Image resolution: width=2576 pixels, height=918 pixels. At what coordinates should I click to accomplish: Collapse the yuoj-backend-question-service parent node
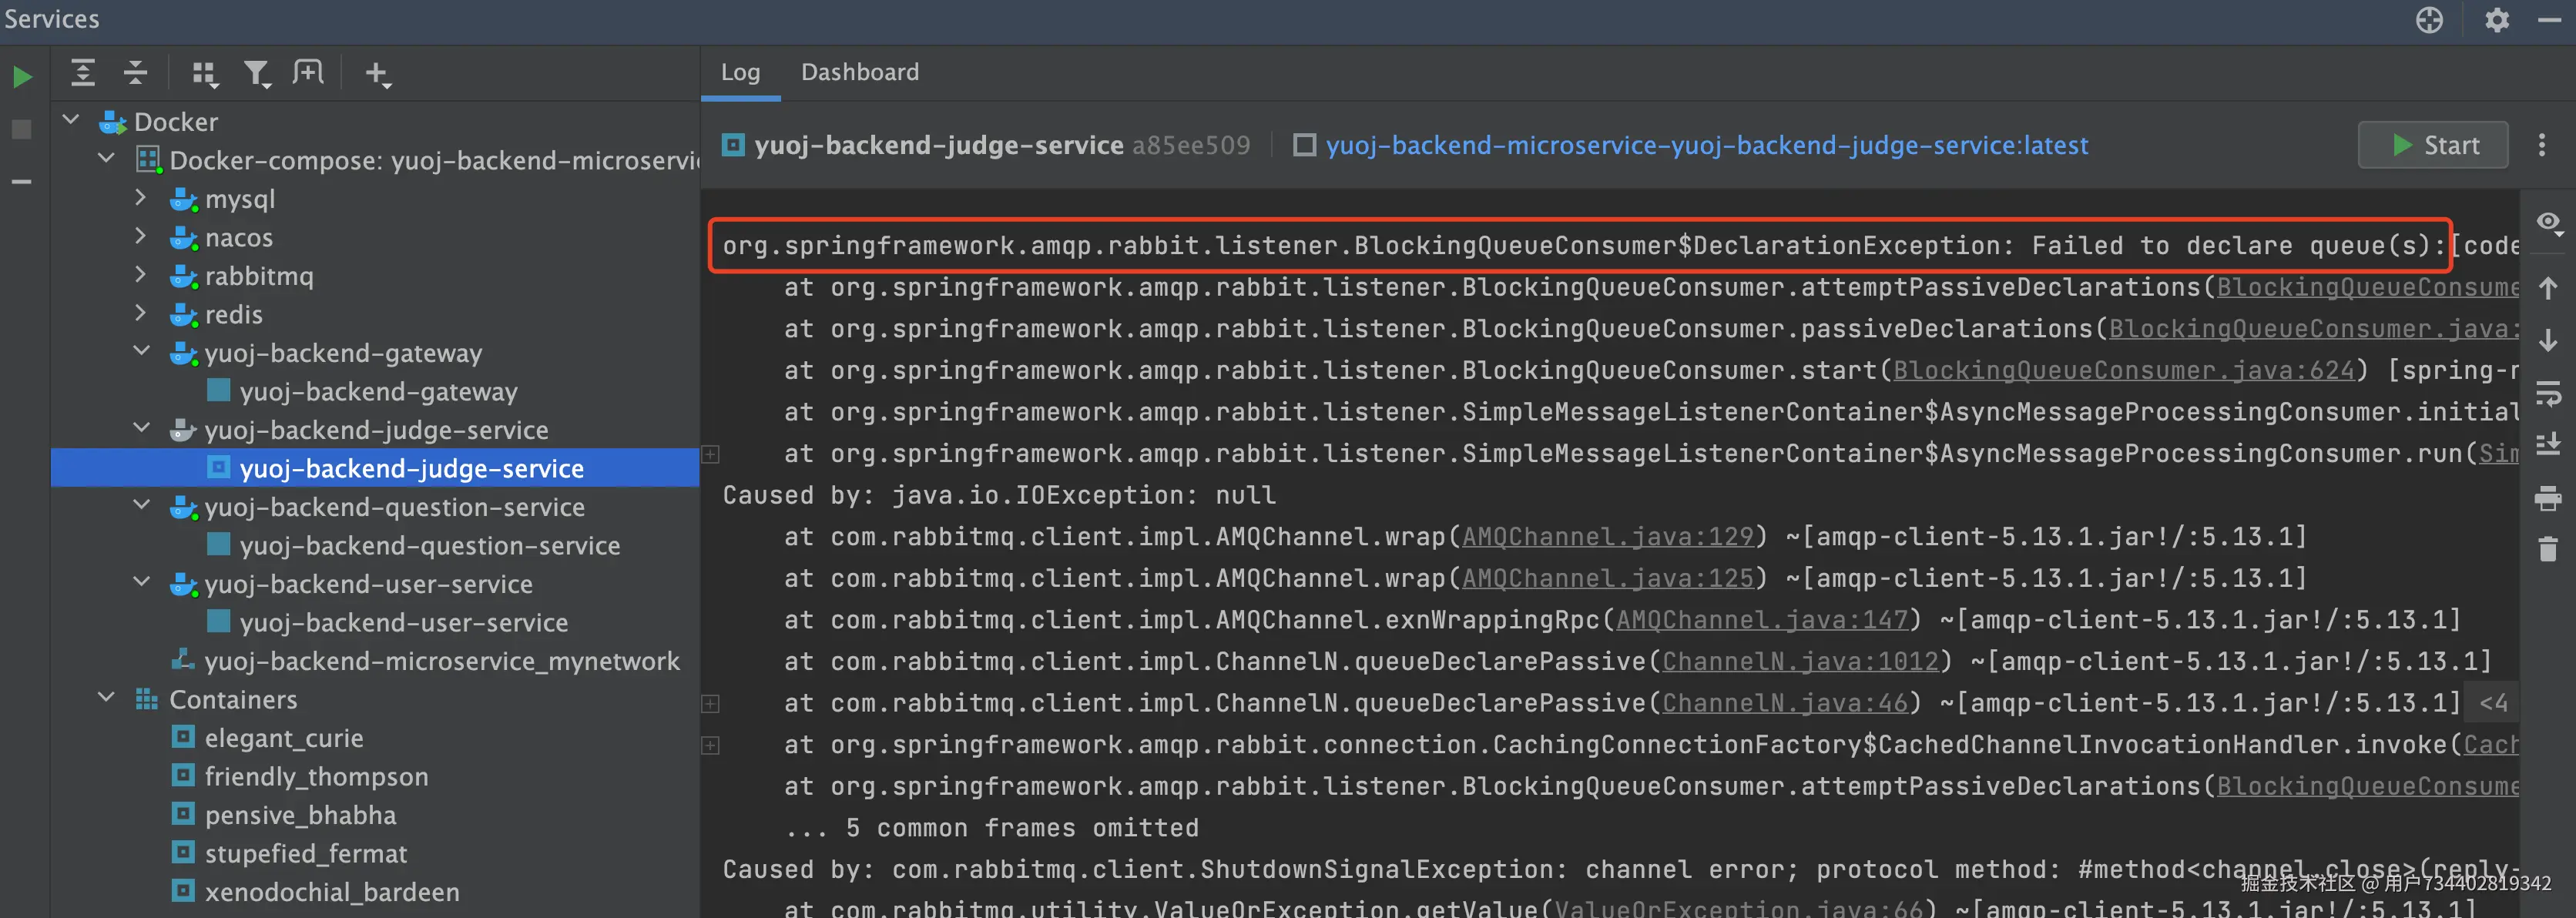(x=141, y=506)
